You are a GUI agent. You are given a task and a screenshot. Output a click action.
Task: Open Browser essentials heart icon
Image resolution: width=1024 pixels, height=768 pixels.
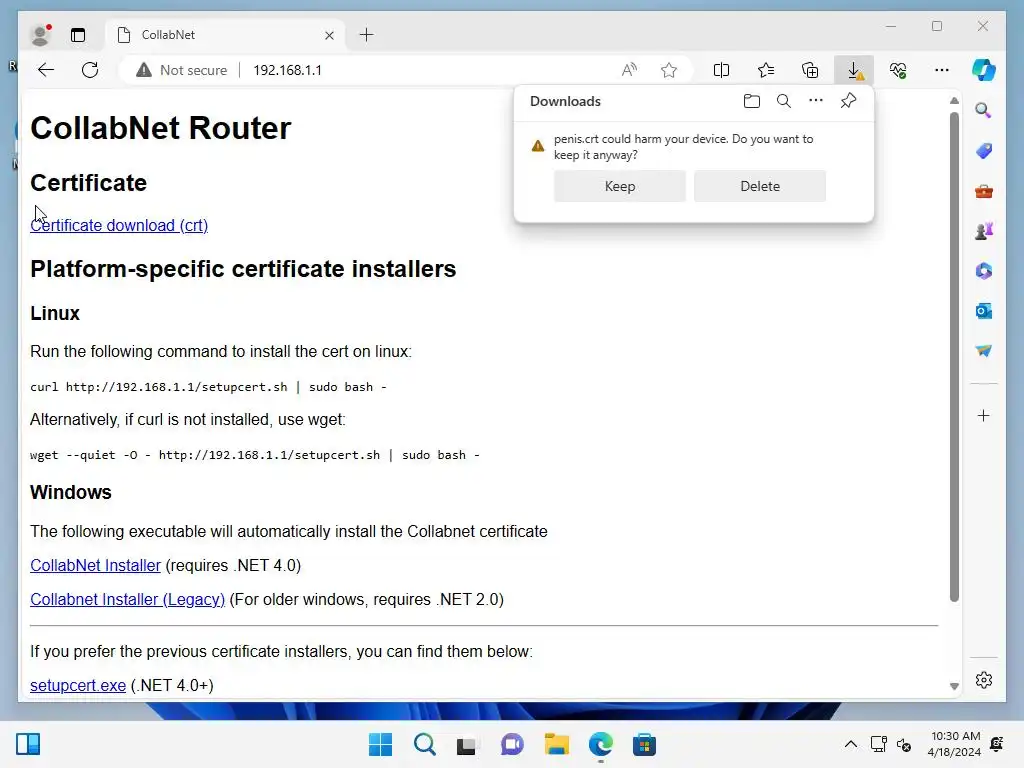pos(898,70)
